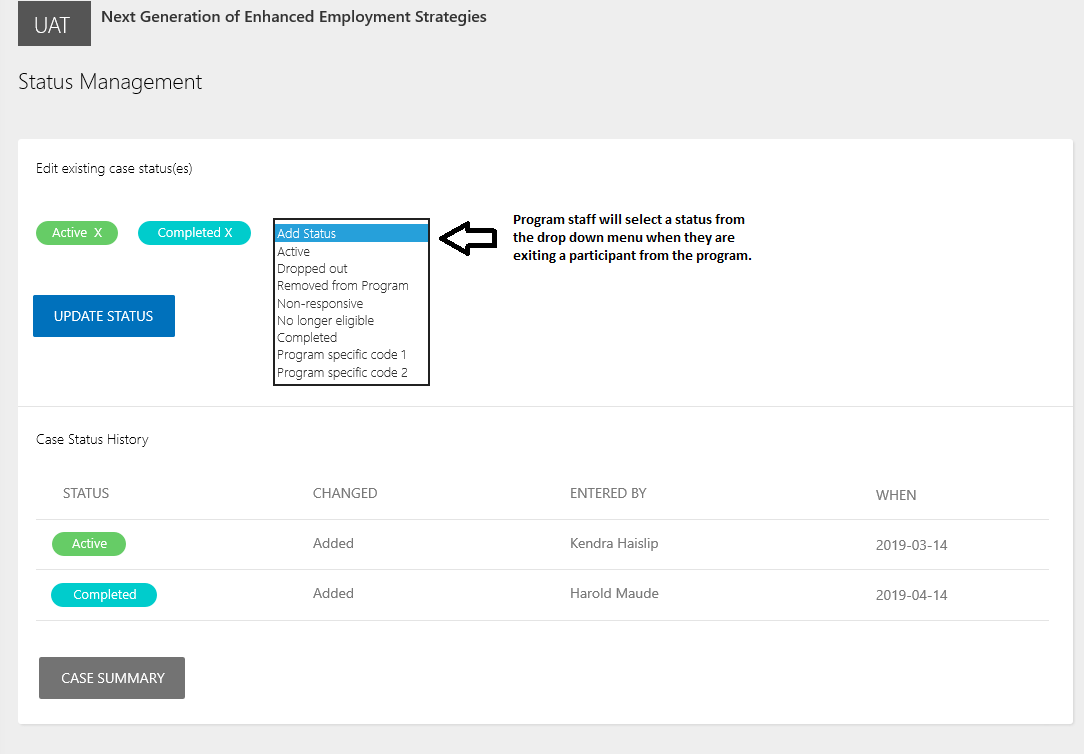The width and height of the screenshot is (1084, 754).
Task: Open the Case Summary button
Action: (112, 678)
